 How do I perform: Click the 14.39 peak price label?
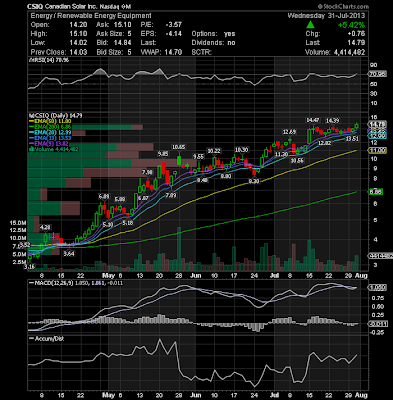coord(332,120)
